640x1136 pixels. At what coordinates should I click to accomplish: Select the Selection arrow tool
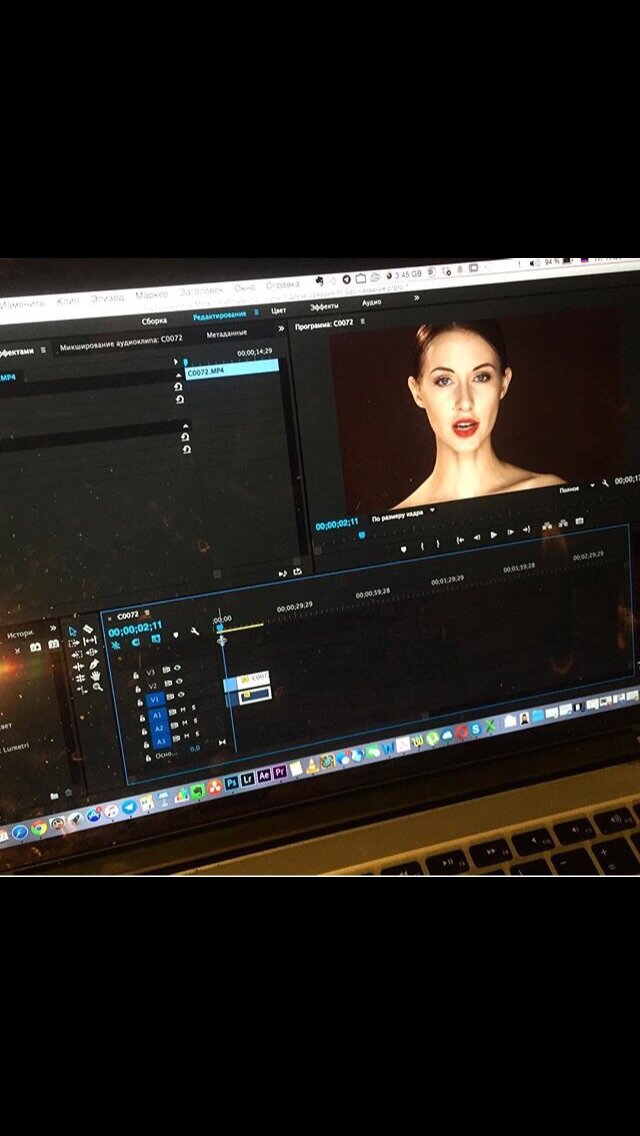(x=72, y=632)
